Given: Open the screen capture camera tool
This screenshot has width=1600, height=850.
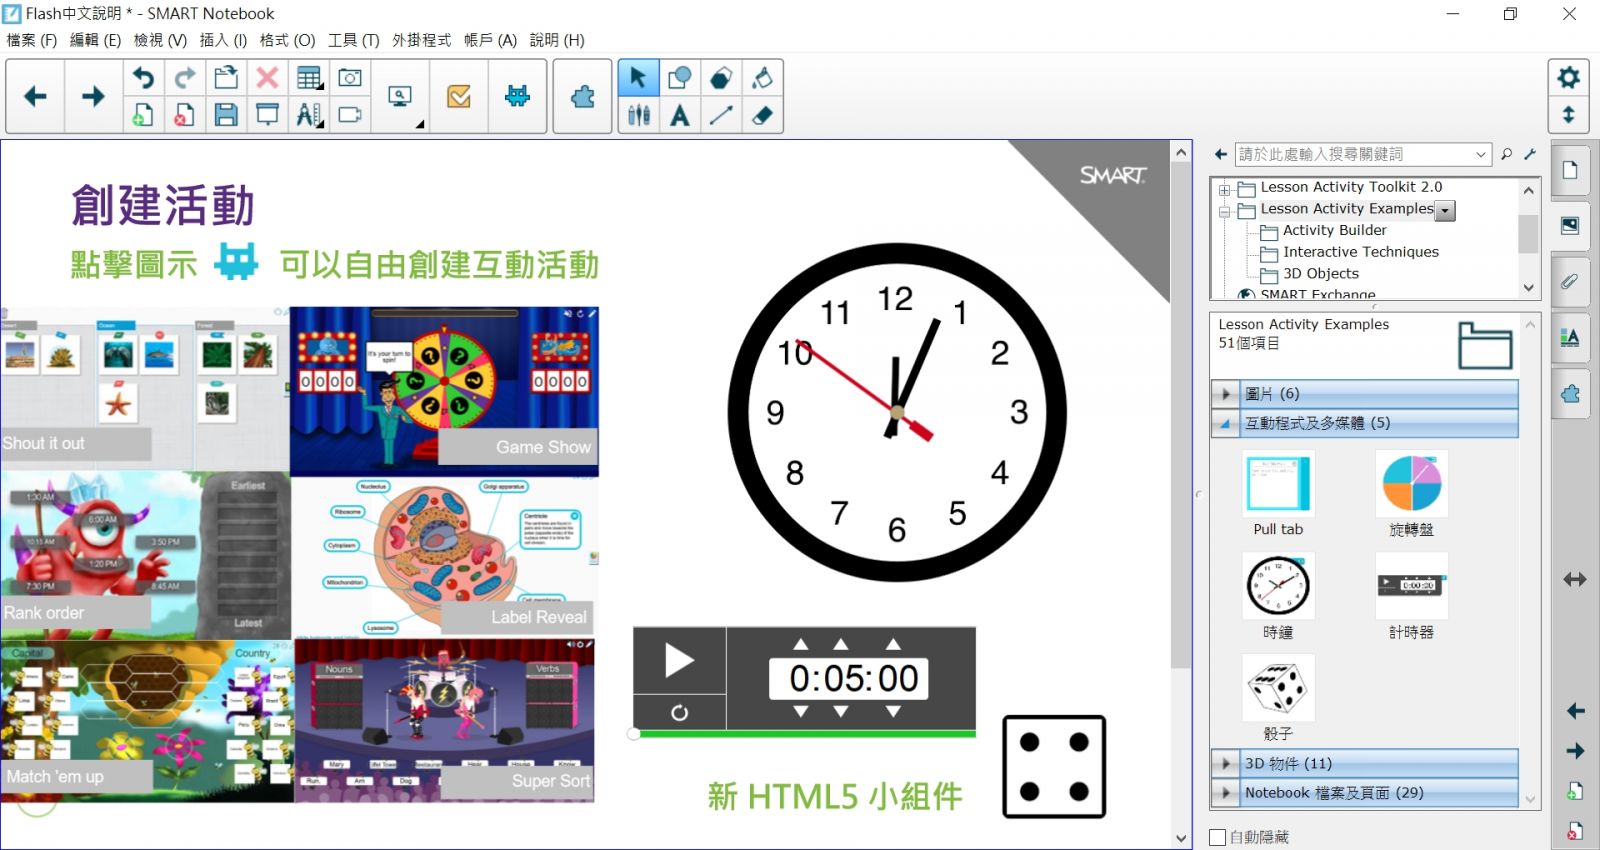Looking at the screenshot, I should 350,78.
